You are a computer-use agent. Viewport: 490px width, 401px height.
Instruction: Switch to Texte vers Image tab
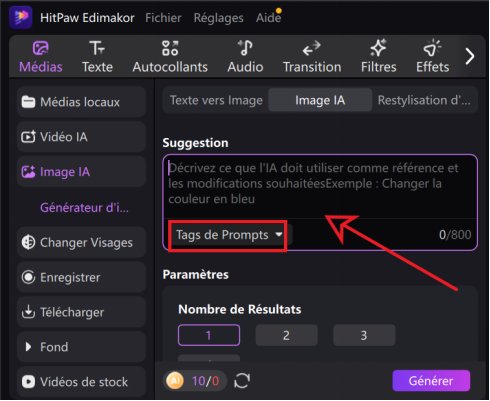pos(216,100)
